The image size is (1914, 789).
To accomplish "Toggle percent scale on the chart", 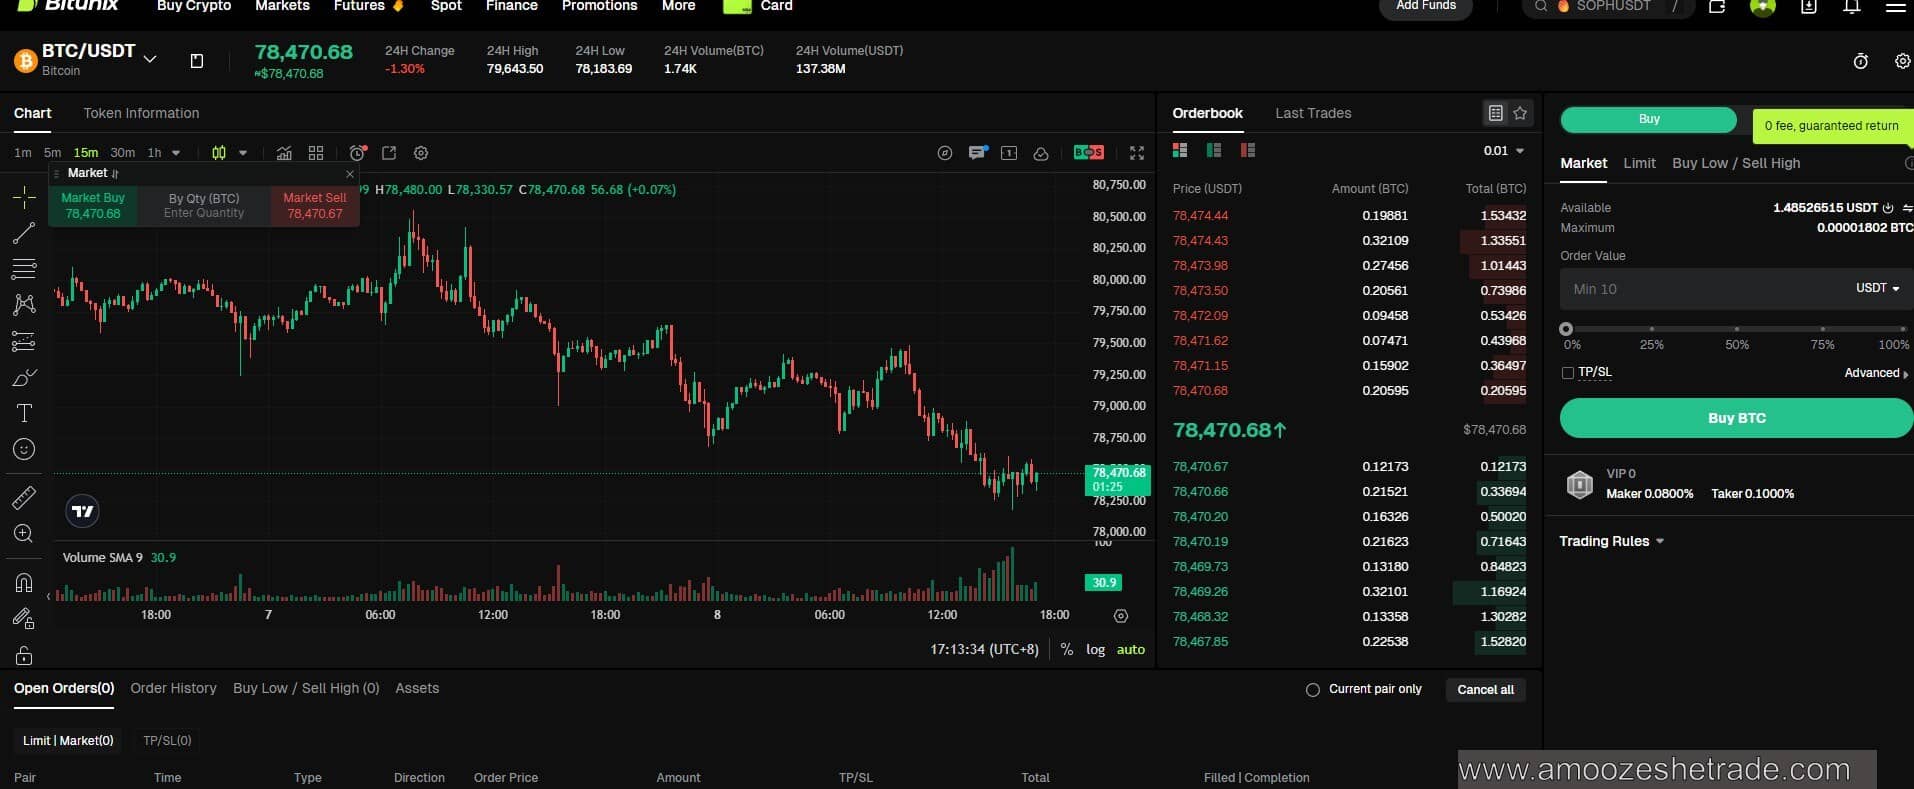I will point(1067,650).
